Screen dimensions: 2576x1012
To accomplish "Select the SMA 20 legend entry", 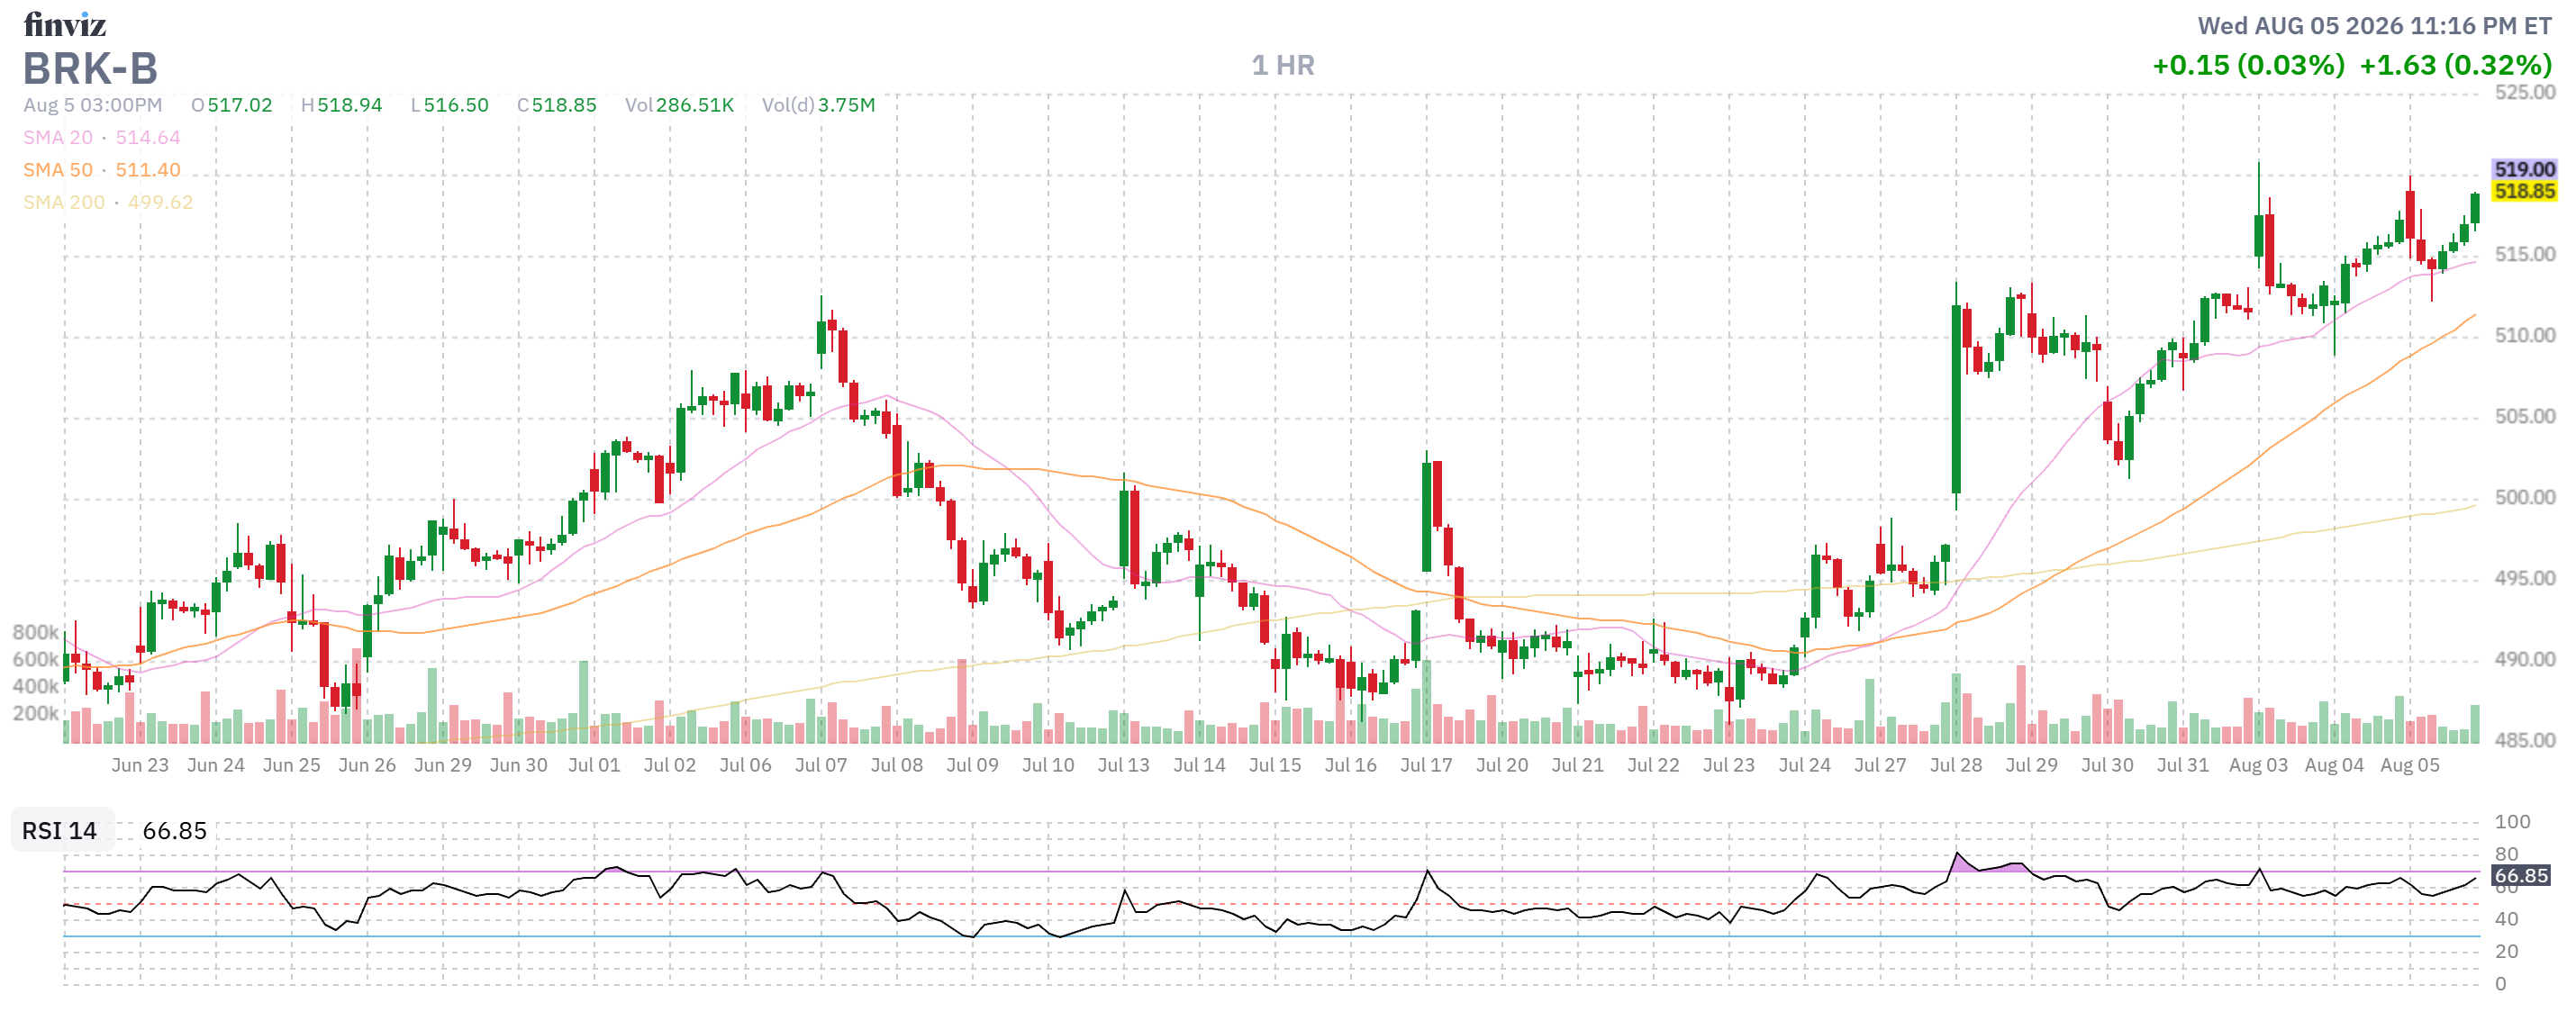I will pyautogui.click(x=102, y=138).
